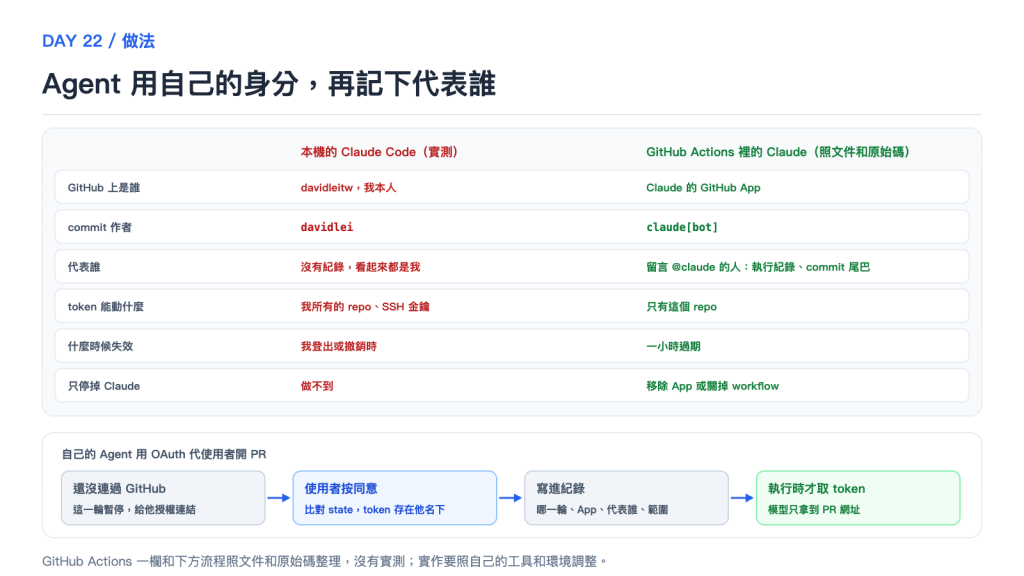The width and height of the screenshot is (1024, 576).
Task: Click subtitle '比對 state，token 存在他名下'
Action: [x=374, y=509]
